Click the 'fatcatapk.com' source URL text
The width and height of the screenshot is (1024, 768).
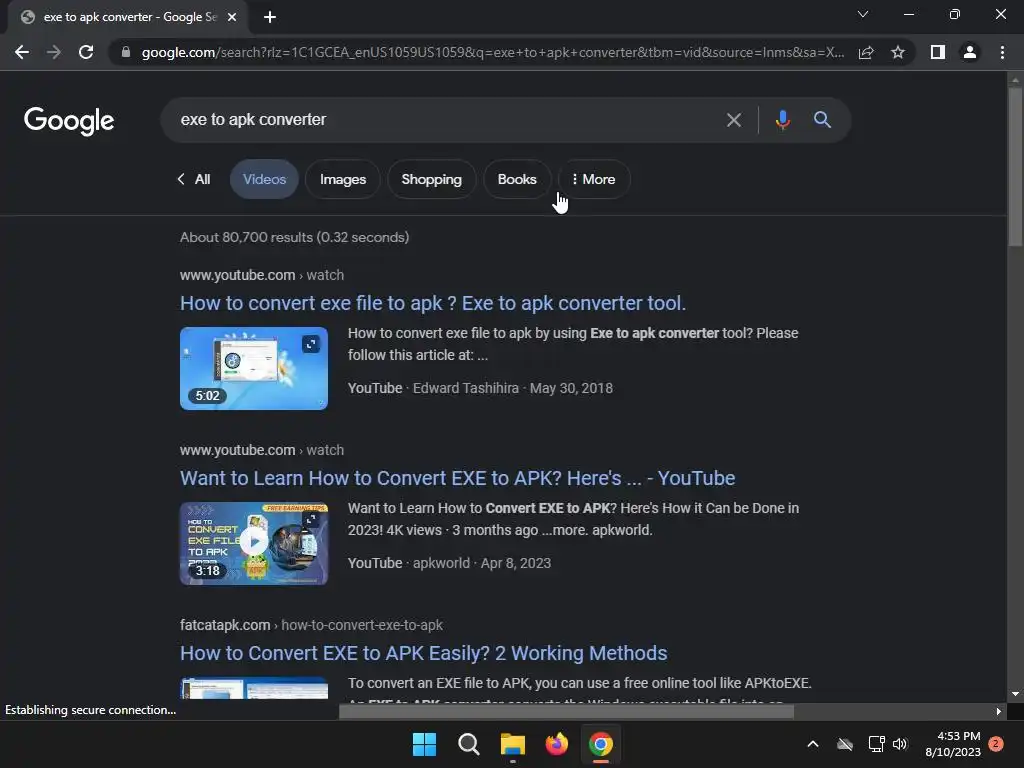coord(225,625)
